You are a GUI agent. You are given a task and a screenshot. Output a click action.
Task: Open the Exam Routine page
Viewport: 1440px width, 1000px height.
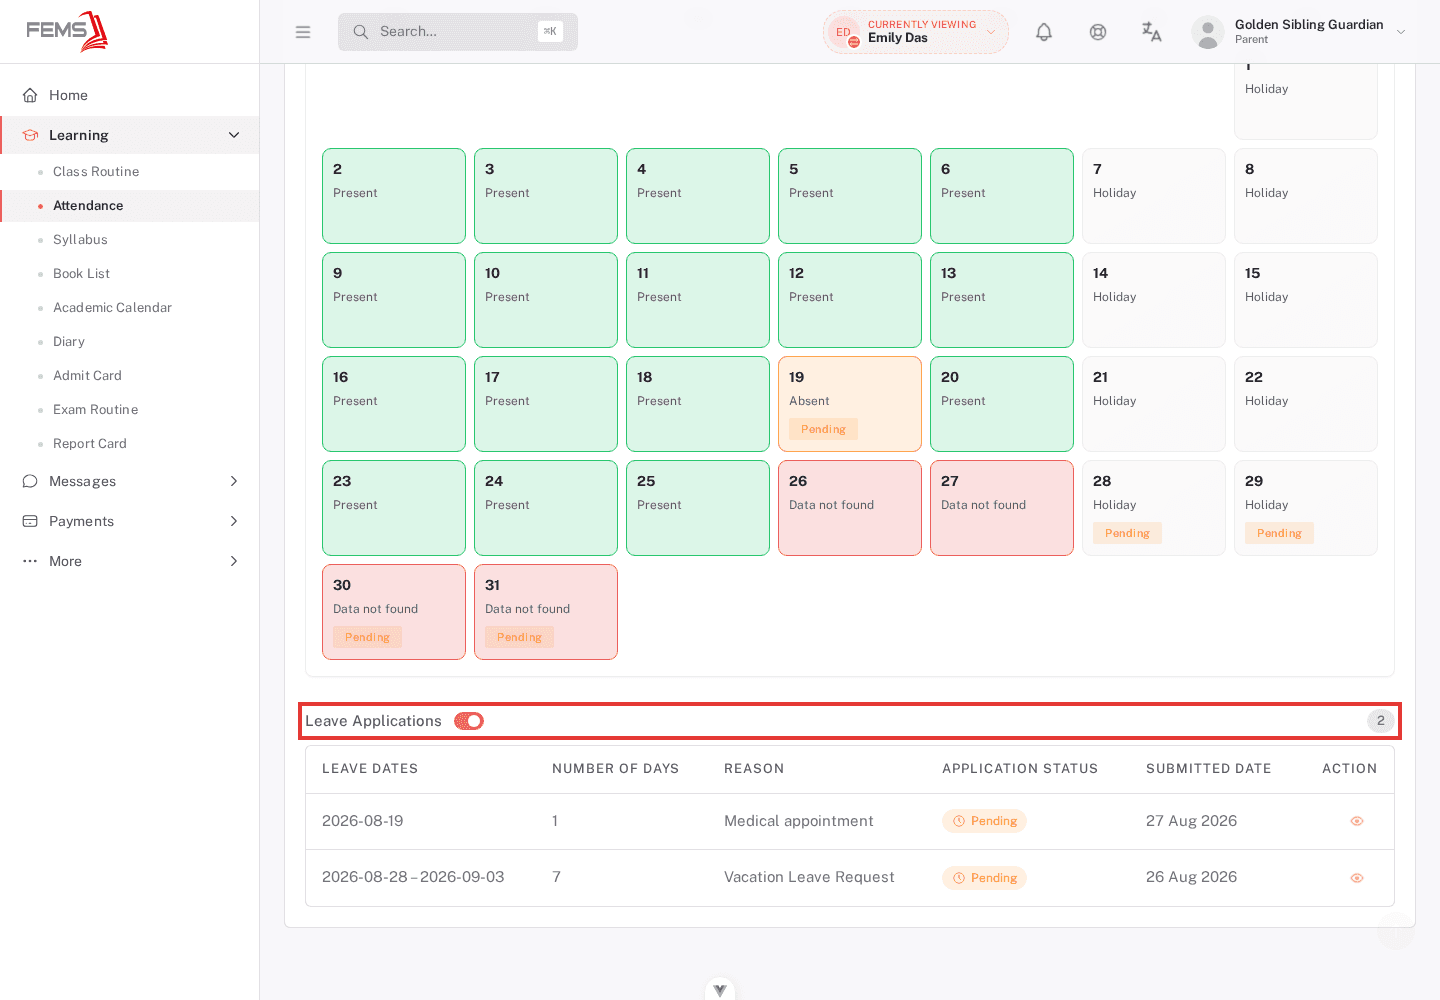pyautogui.click(x=95, y=410)
